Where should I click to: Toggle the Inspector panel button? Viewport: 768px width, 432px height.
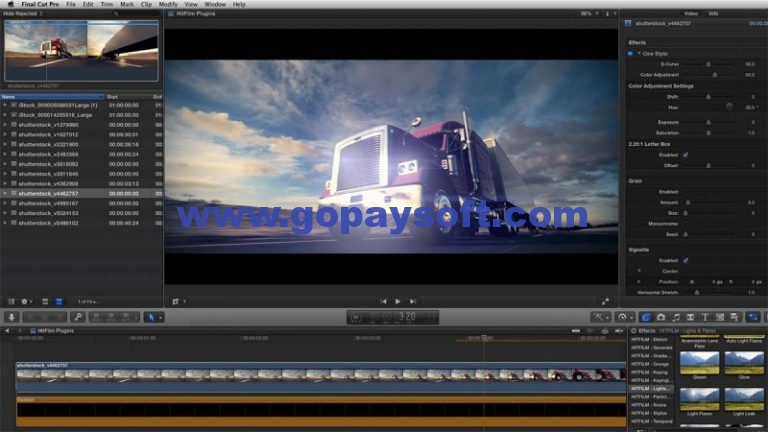pos(753,317)
